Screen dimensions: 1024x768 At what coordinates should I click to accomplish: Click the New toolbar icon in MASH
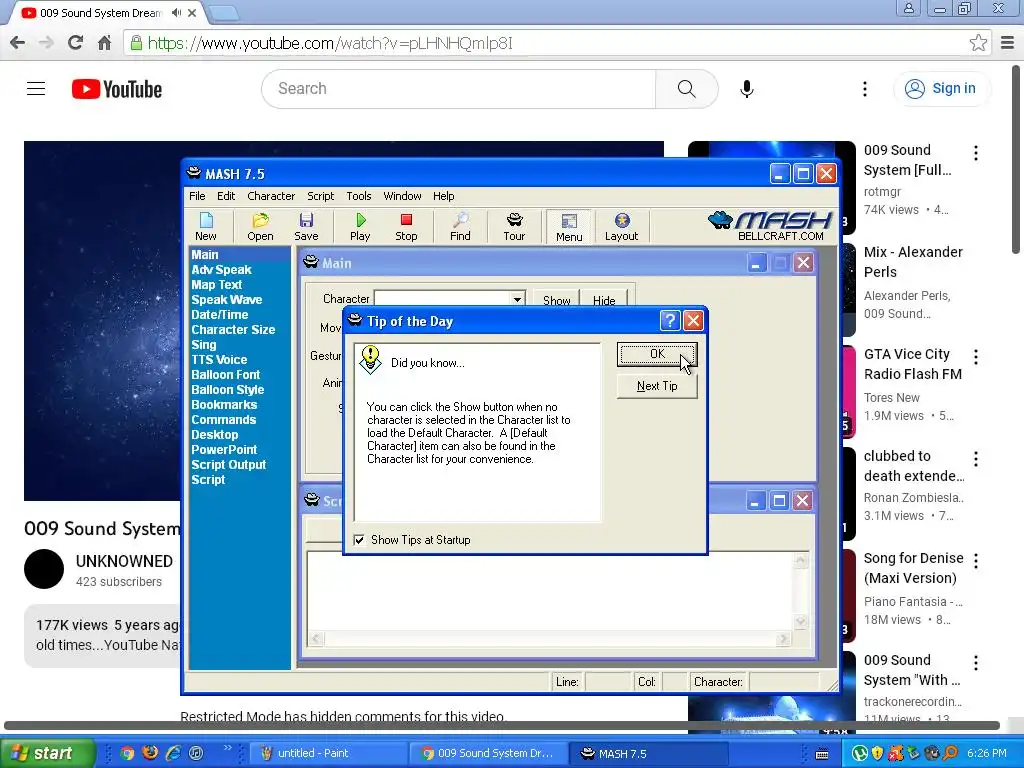[x=206, y=227]
